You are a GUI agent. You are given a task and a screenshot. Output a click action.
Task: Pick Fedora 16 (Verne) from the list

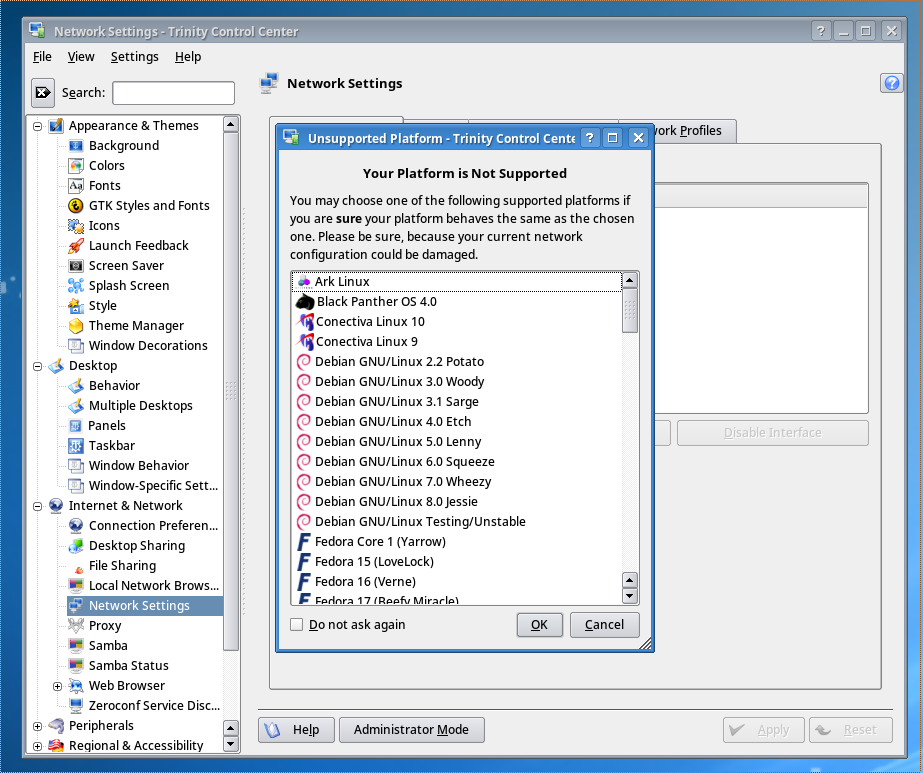click(x=457, y=582)
